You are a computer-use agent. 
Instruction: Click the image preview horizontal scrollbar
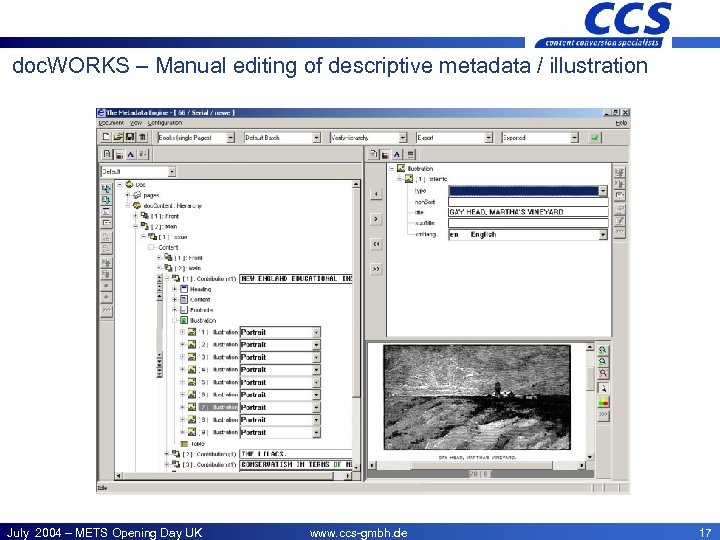click(x=478, y=465)
